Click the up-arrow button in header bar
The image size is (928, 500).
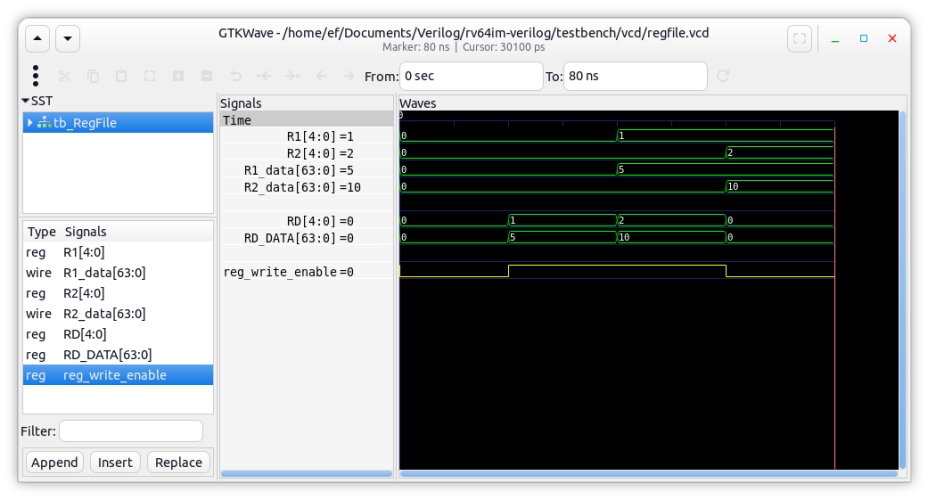(x=37, y=39)
